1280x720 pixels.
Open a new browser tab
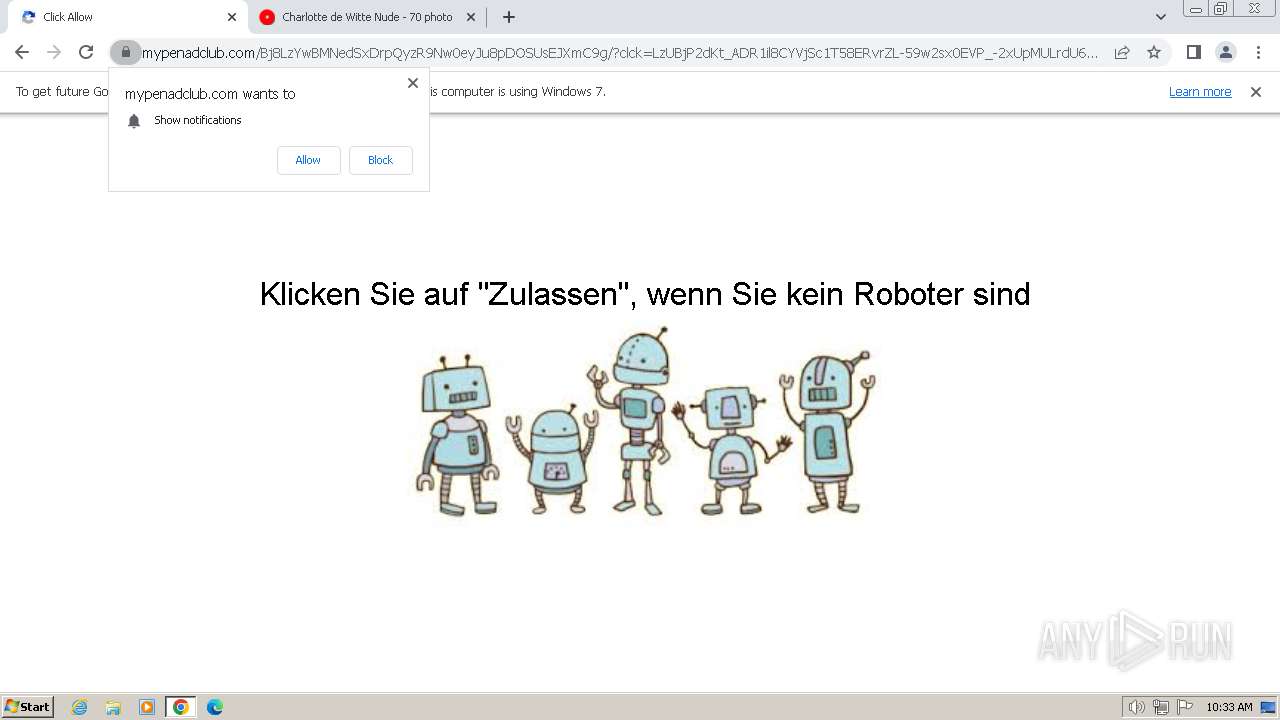pos(509,17)
